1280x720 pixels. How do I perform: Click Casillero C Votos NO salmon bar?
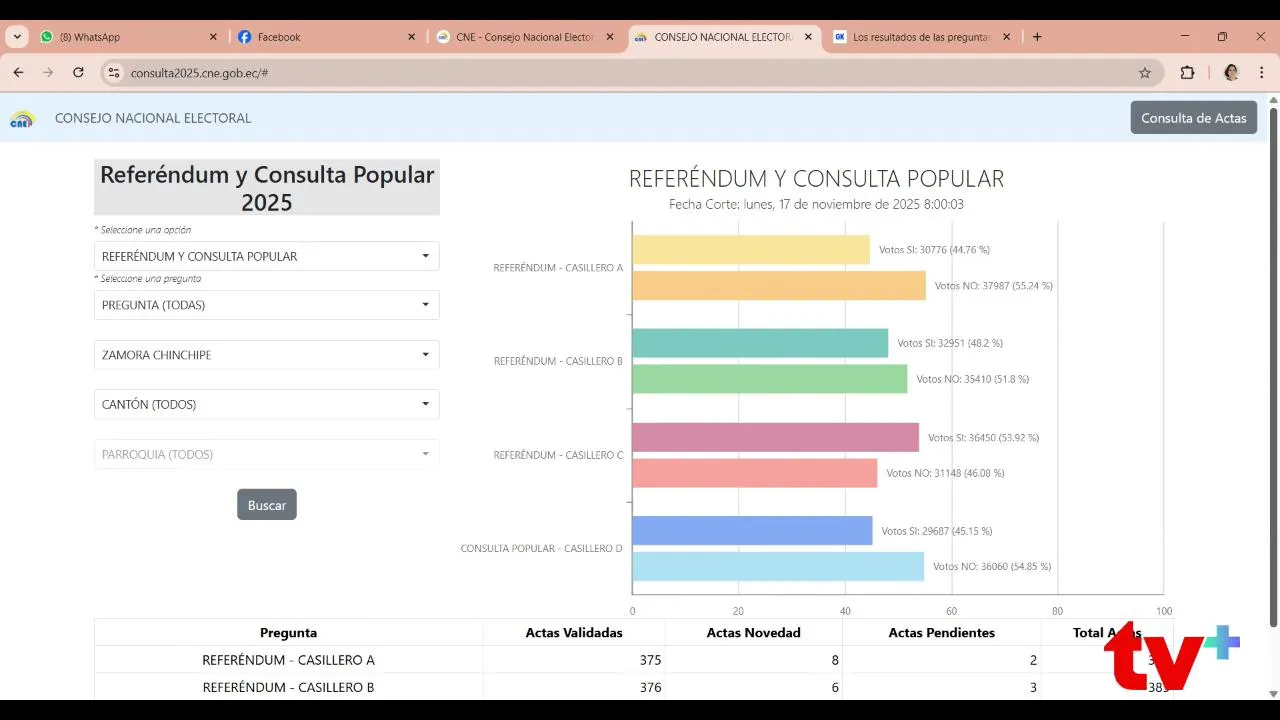point(755,473)
